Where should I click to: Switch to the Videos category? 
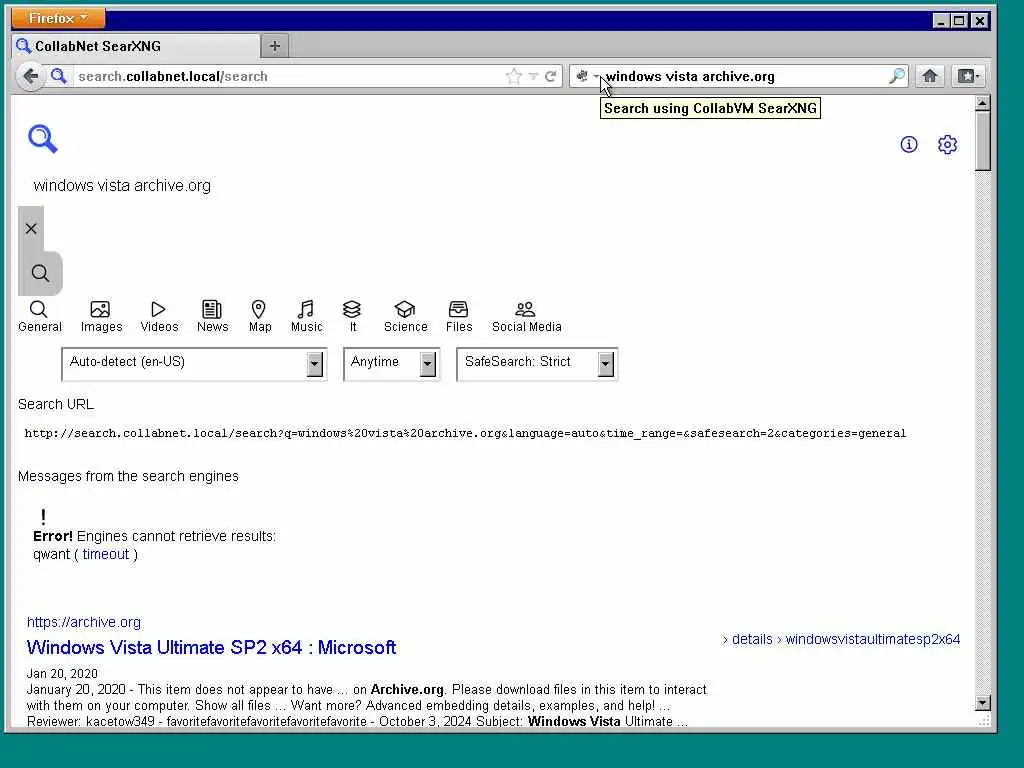point(159,317)
